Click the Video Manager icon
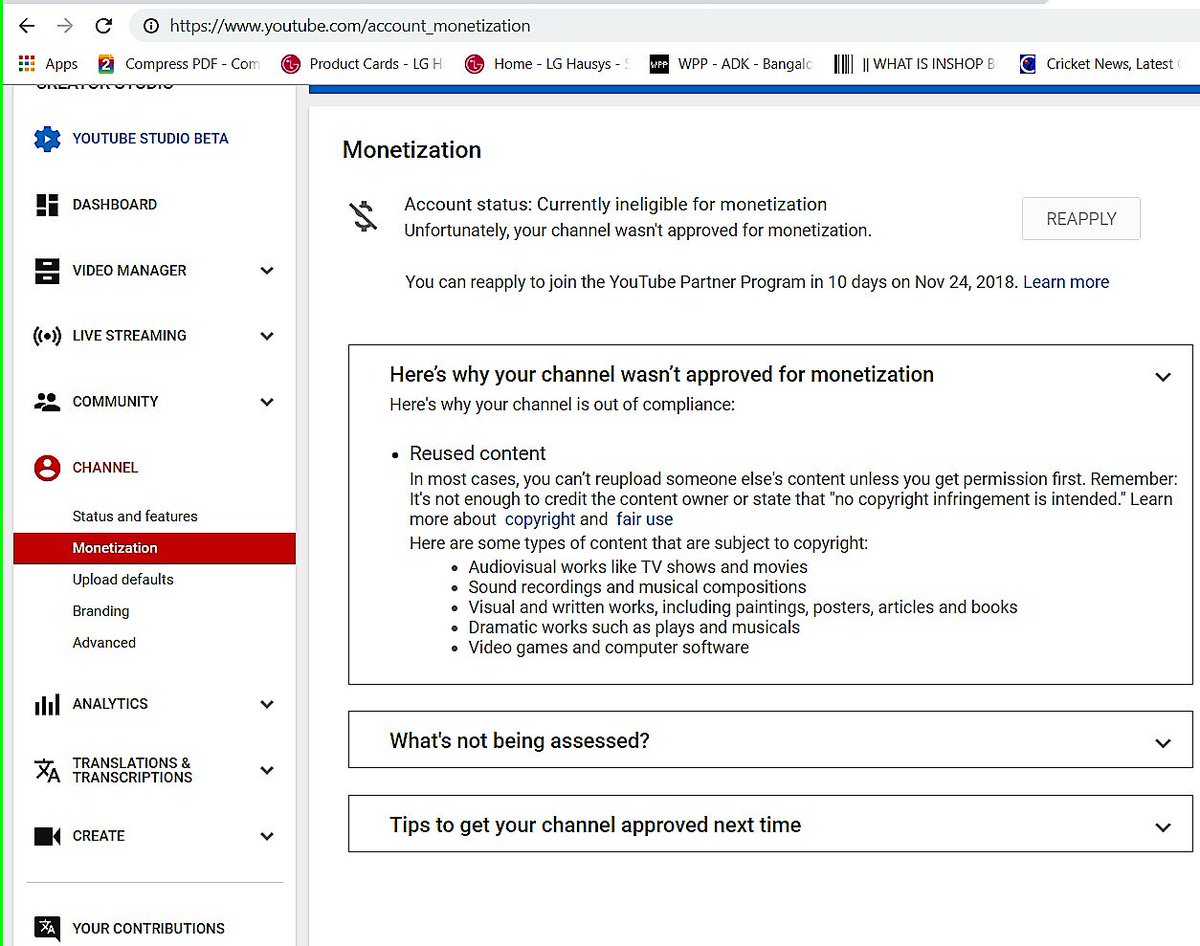The image size is (1200, 946). tap(47, 271)
